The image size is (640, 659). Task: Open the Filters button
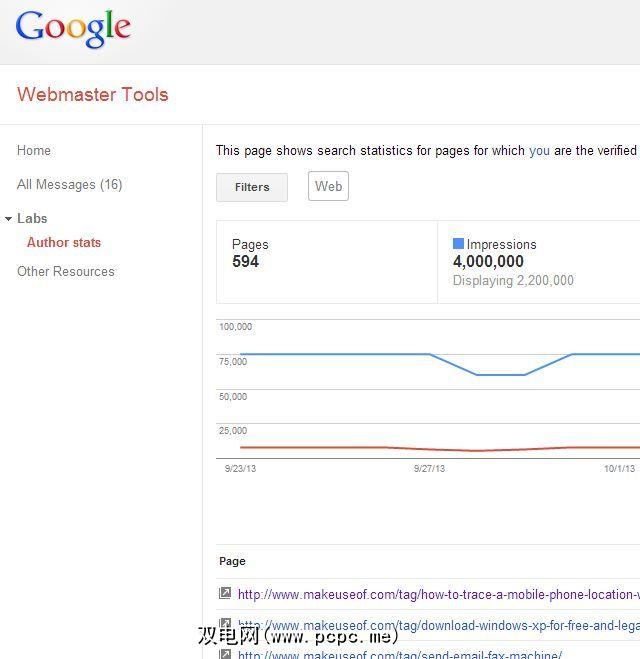252,187
